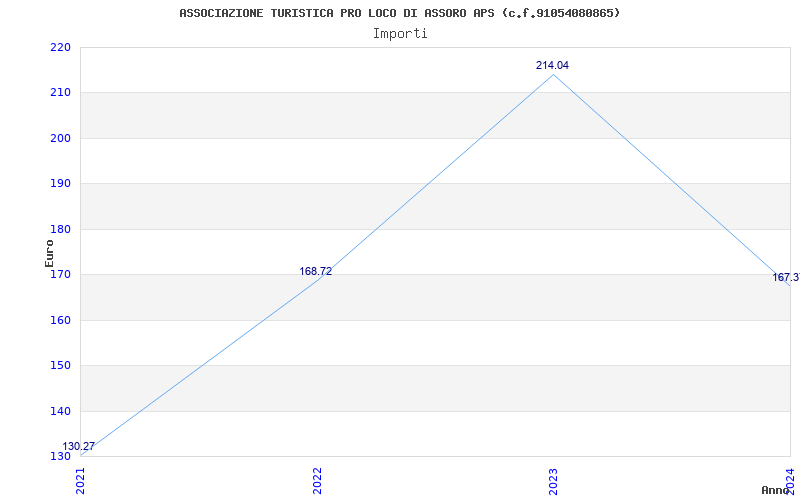
Task: Select the 214.04 data label
Action: point(552,65)
